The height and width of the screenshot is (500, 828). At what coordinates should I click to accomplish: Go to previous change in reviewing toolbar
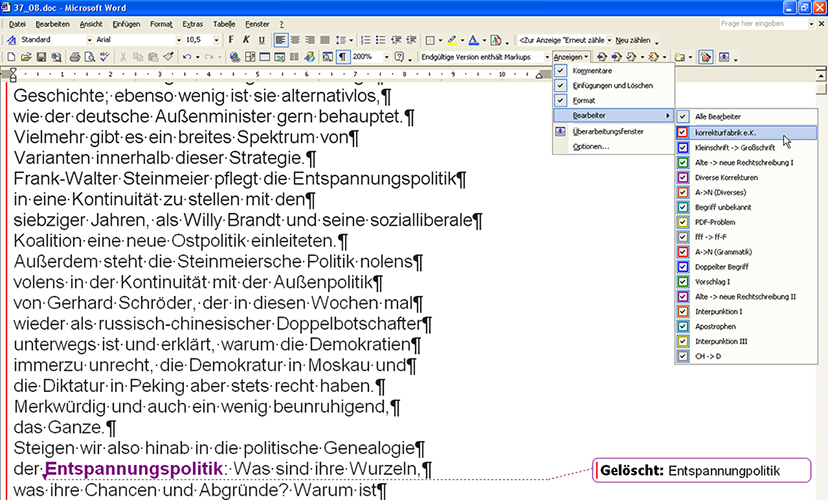coord(601,56)
